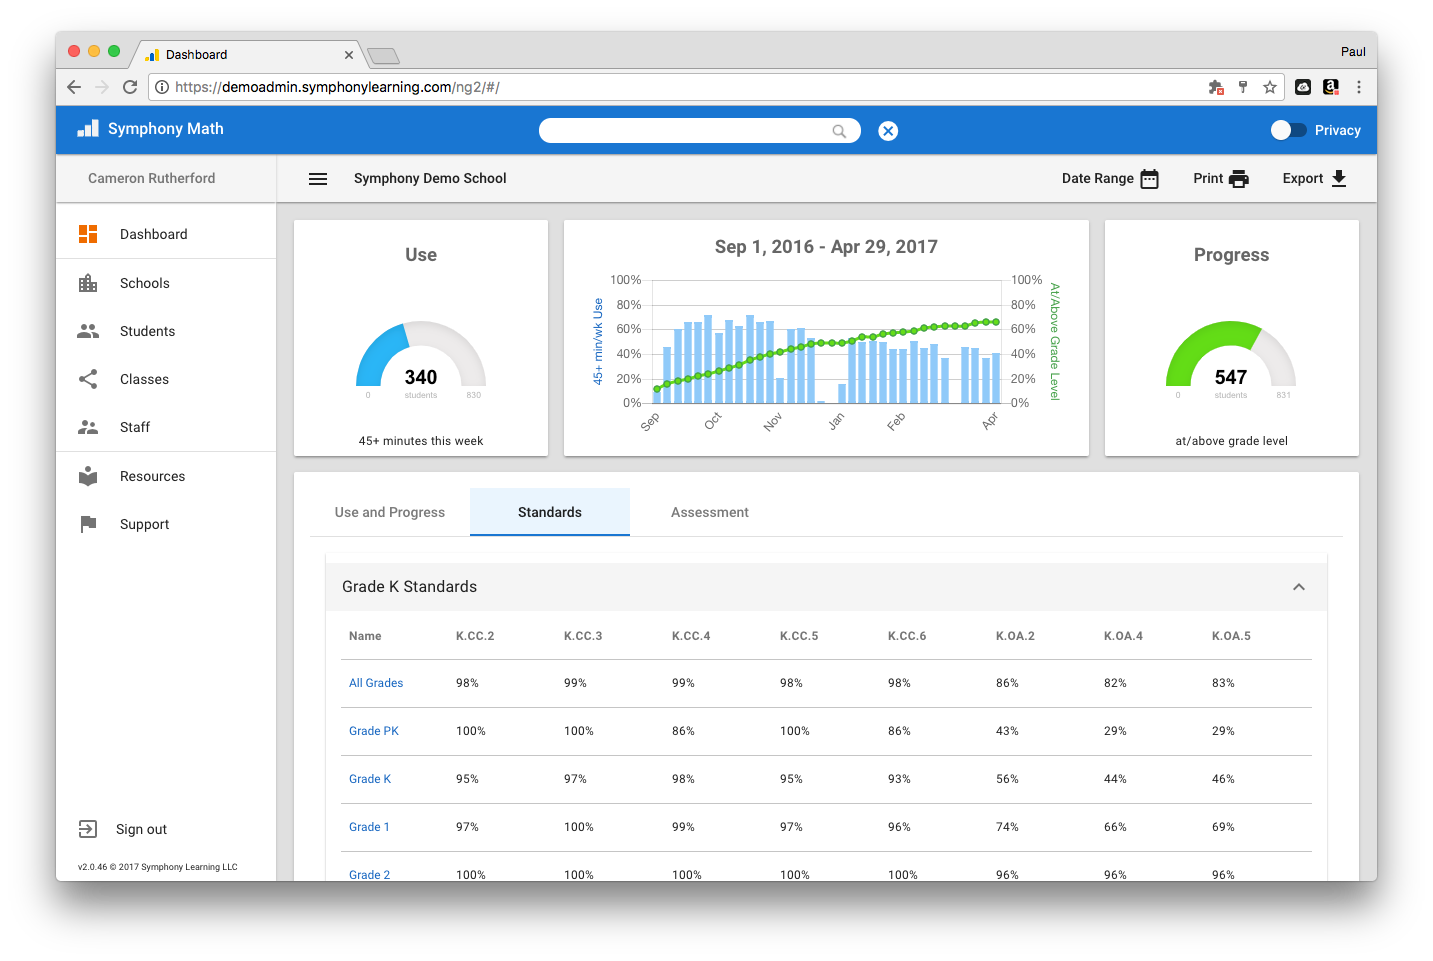Click the browser address bar URL
The height and width of the screenshot is (961, 1433).
337,87
